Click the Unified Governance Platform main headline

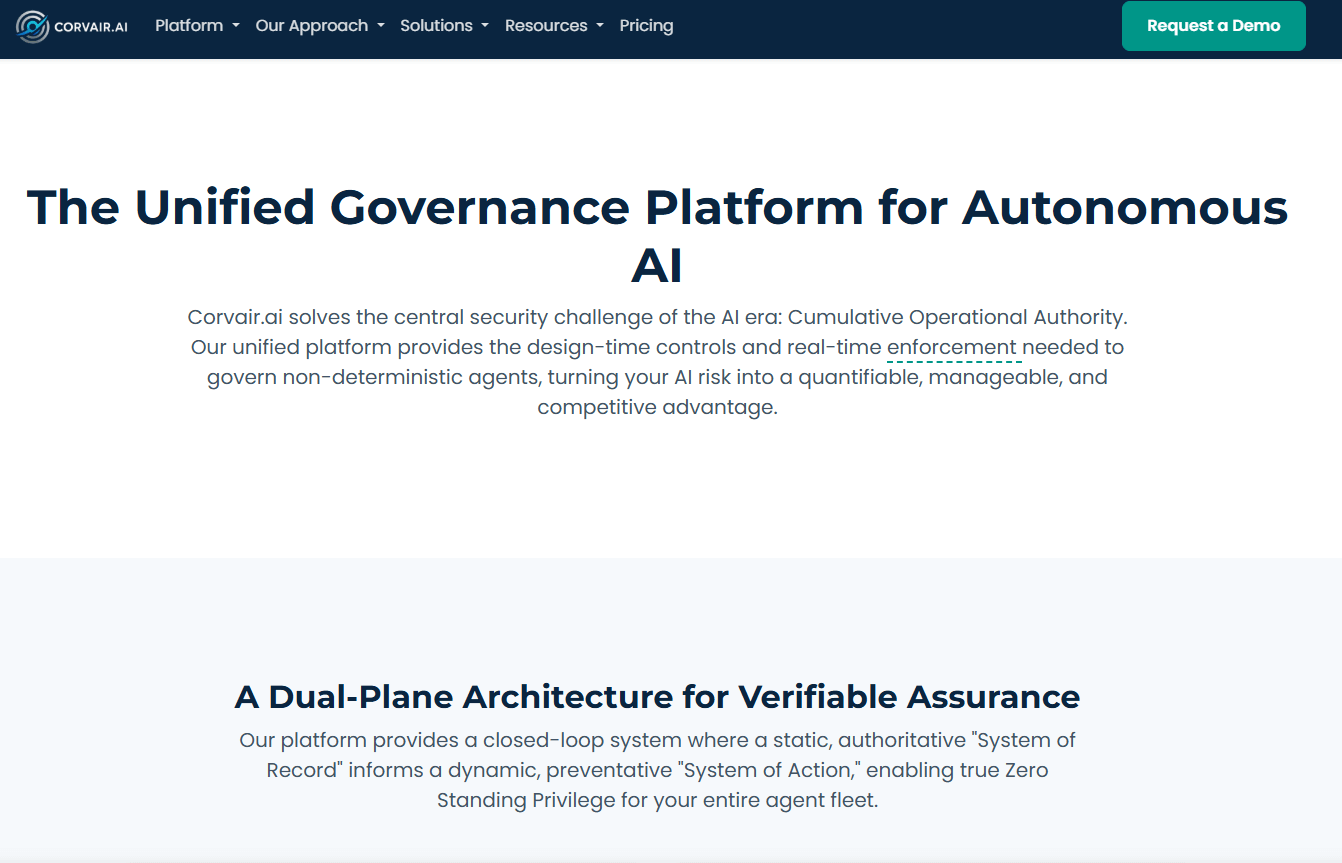657,207
